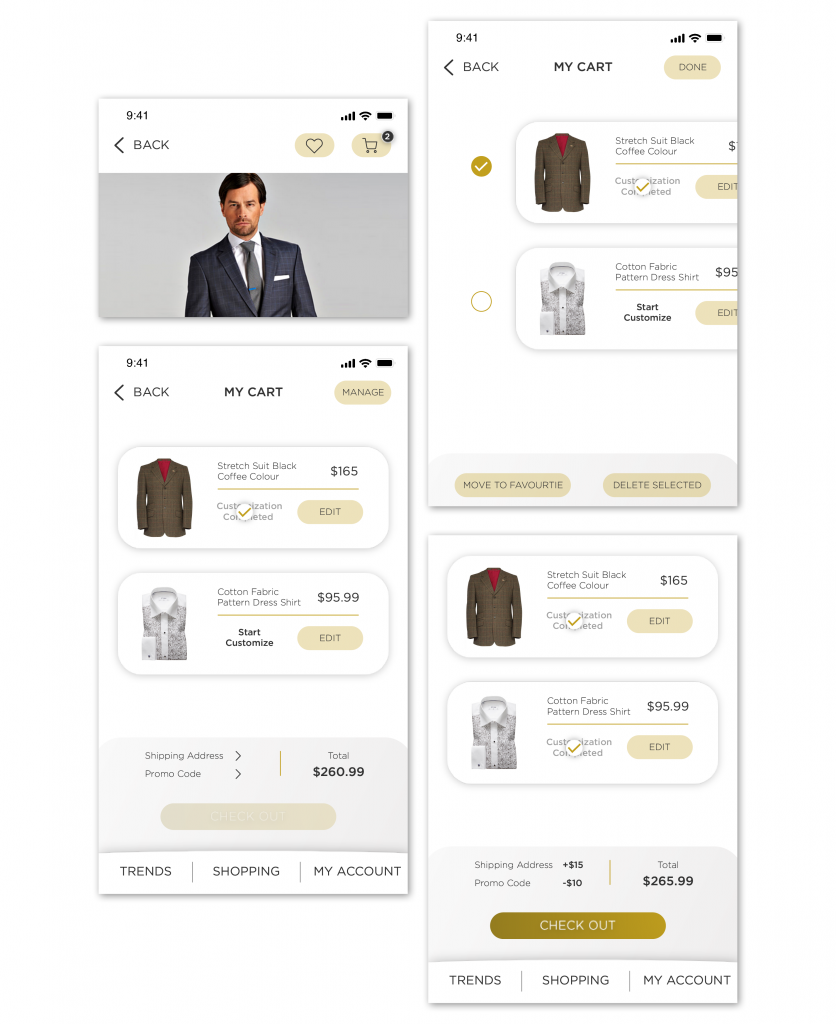Tap the brown suit jacket image in the MANAGE cart

(x=165, y=498)
